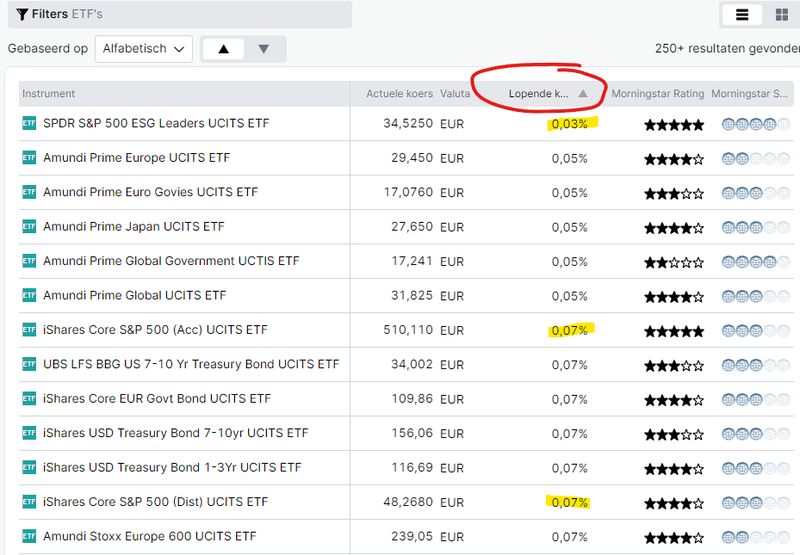Sort ascending with up arrow
800x555 pixels.
click(223, 49)
